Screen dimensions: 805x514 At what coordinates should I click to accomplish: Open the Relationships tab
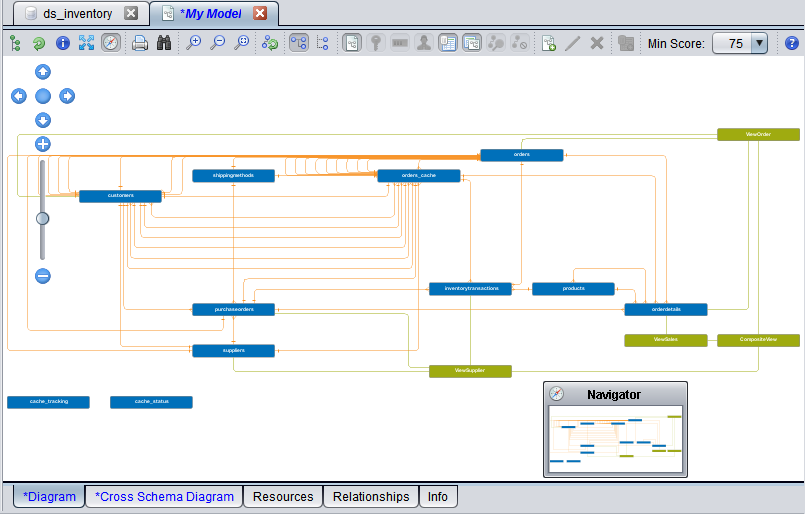[371, 496]
